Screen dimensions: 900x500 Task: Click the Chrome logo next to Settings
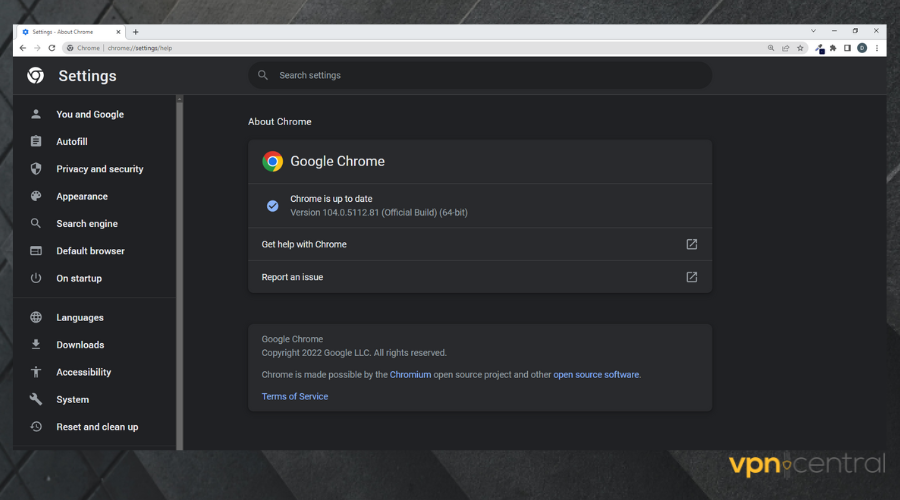coord(36,75)
